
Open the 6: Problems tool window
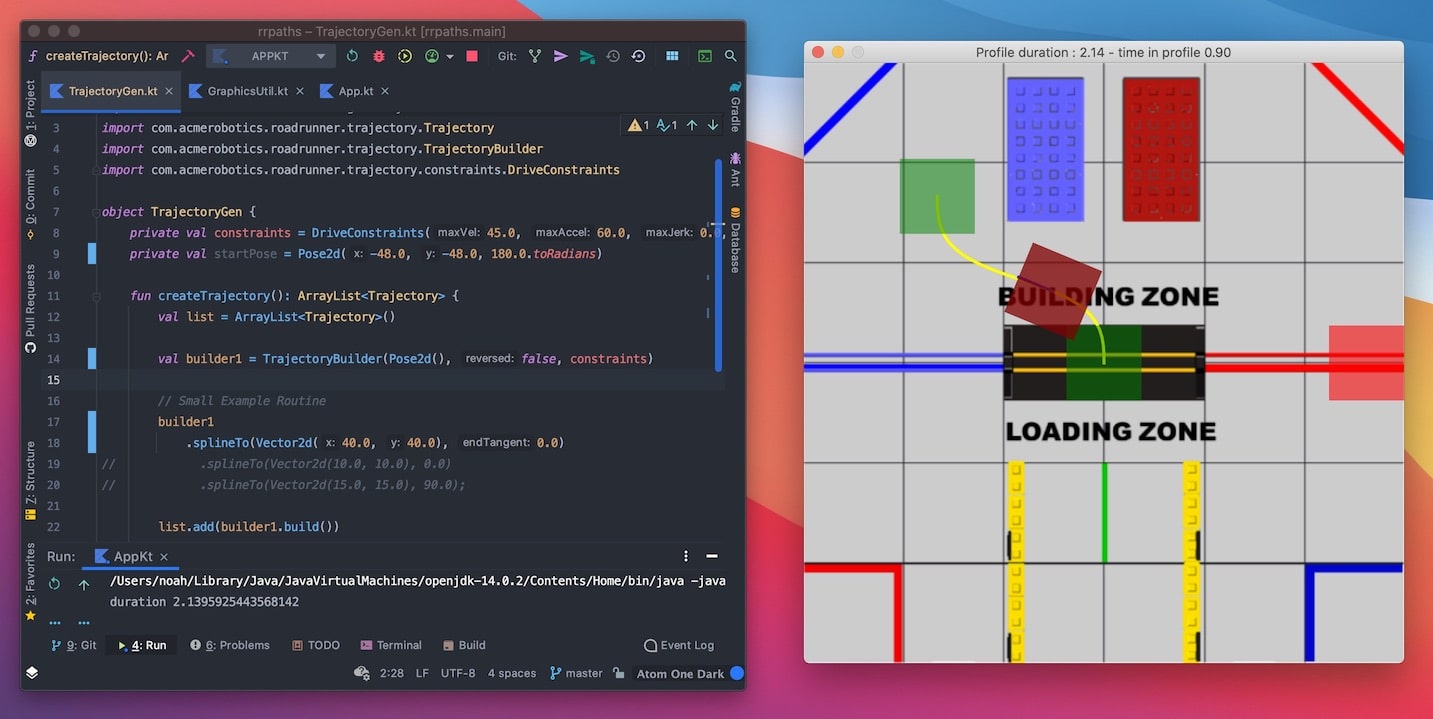tap(230, 645)
